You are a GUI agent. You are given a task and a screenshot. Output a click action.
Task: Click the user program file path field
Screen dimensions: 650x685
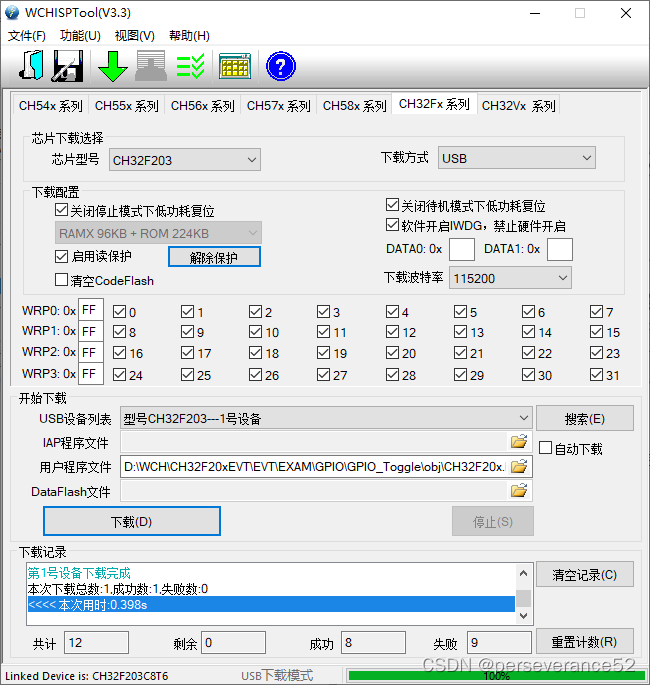(x=314, y=467)
